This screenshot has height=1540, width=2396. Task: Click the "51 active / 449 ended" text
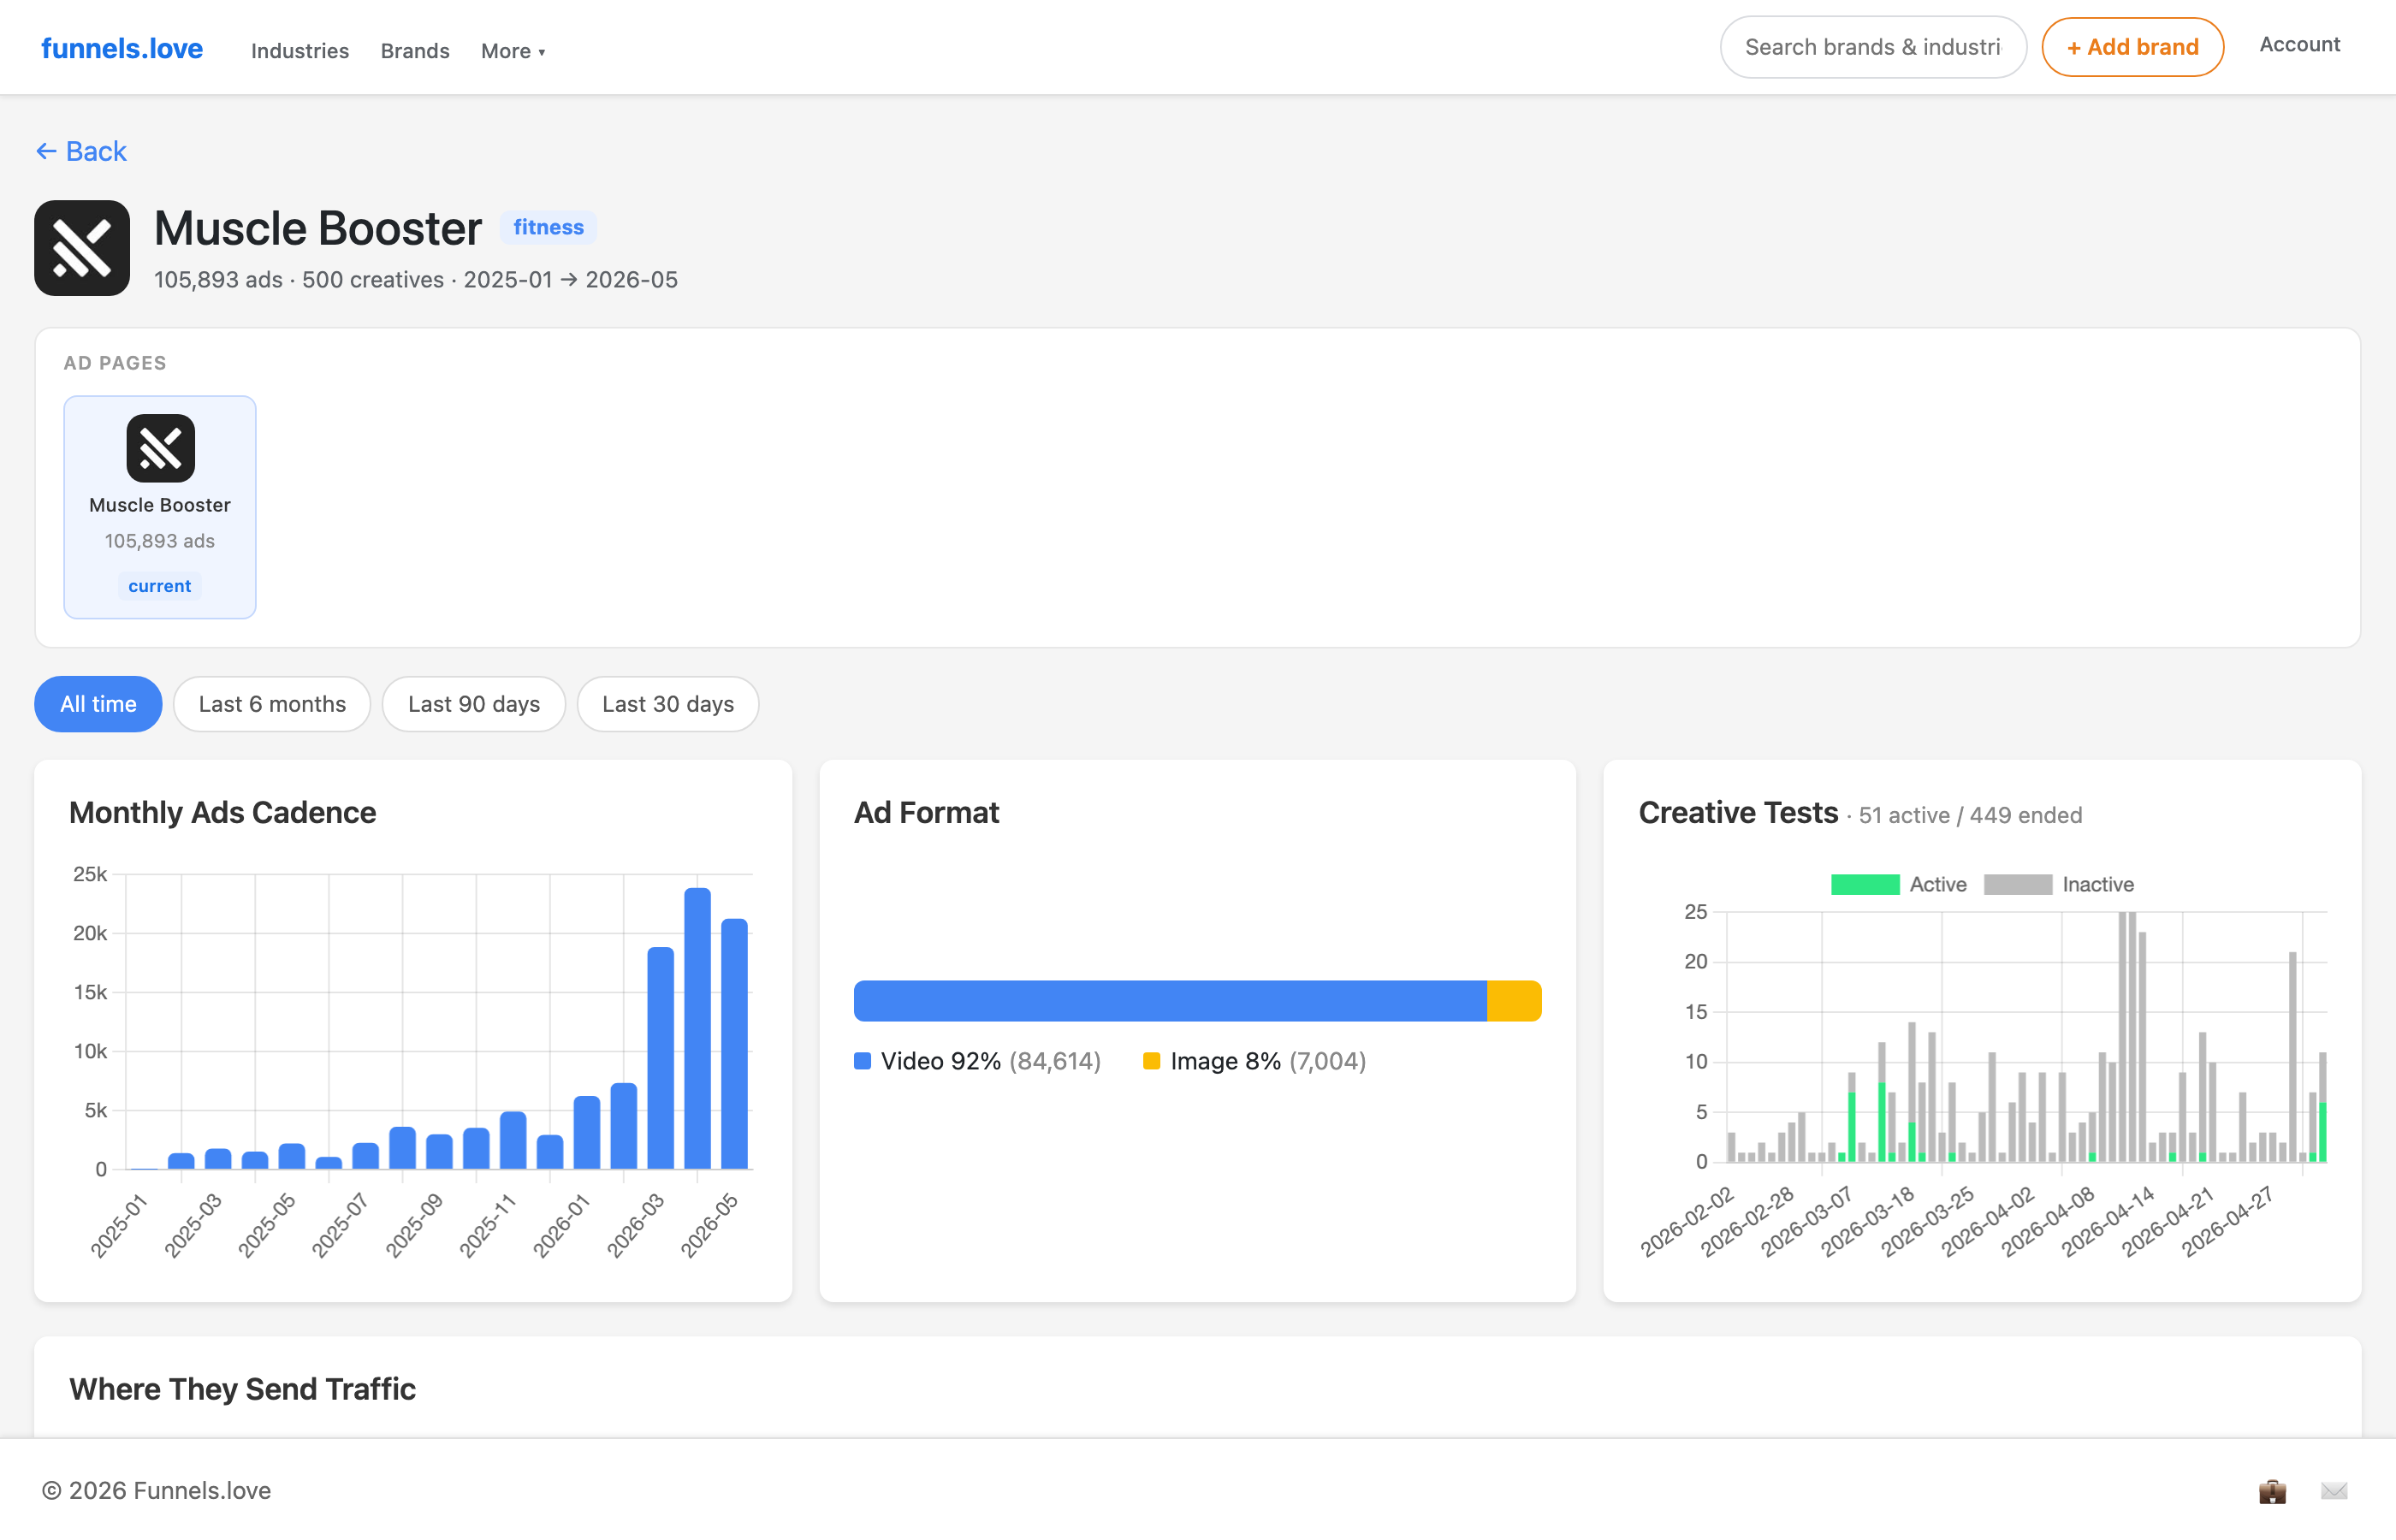tap(1970, 815)
